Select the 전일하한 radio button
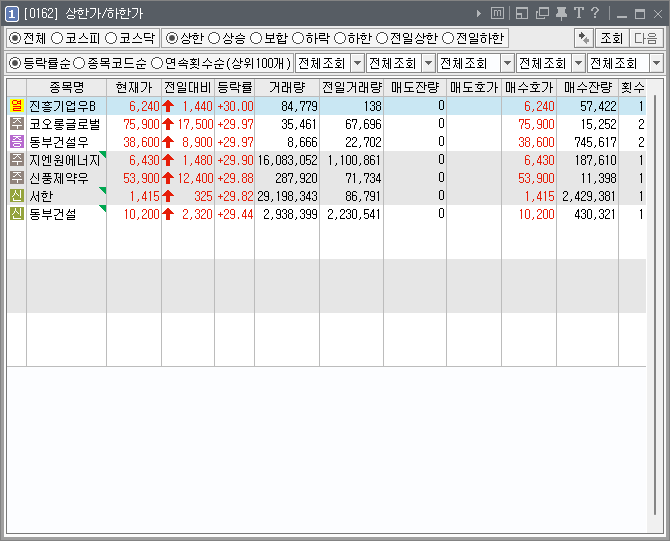Screen dimensions: 670x541 tap(447, 38)
